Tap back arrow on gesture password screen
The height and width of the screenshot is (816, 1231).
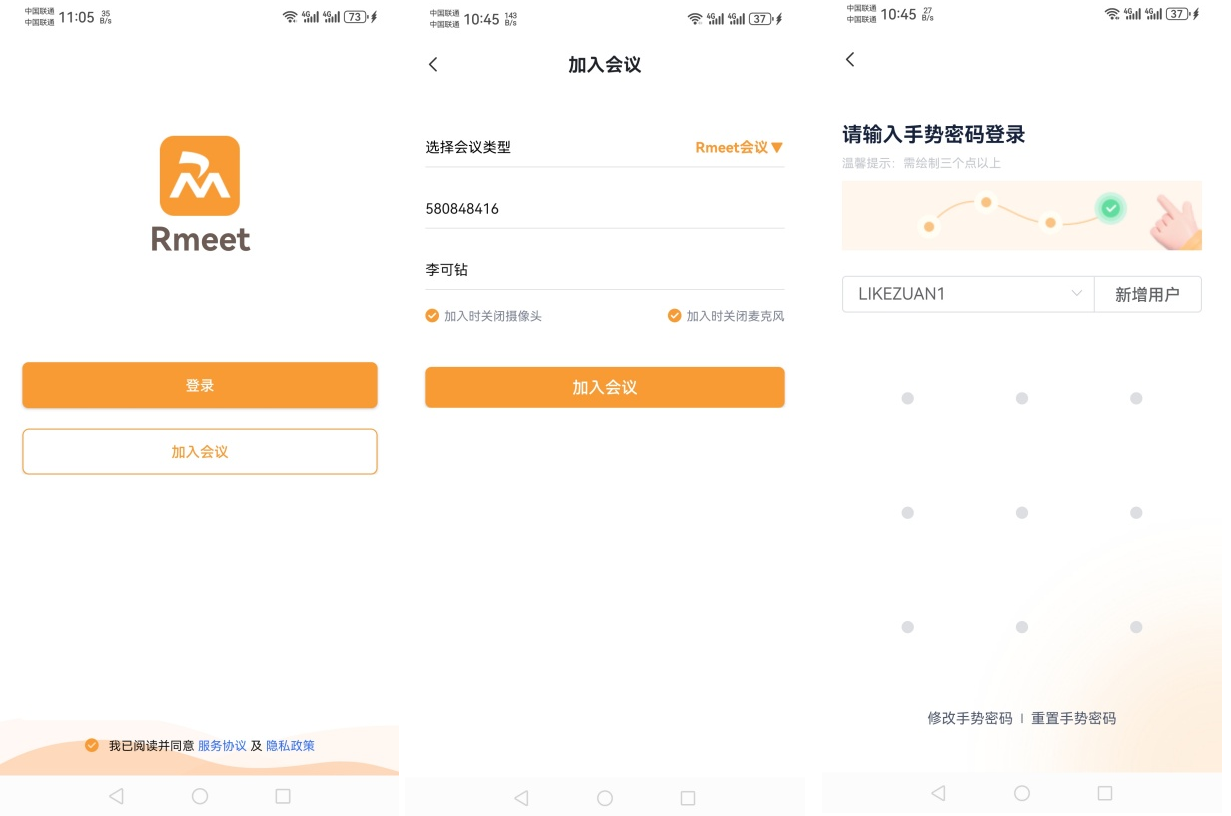point(850,60)
